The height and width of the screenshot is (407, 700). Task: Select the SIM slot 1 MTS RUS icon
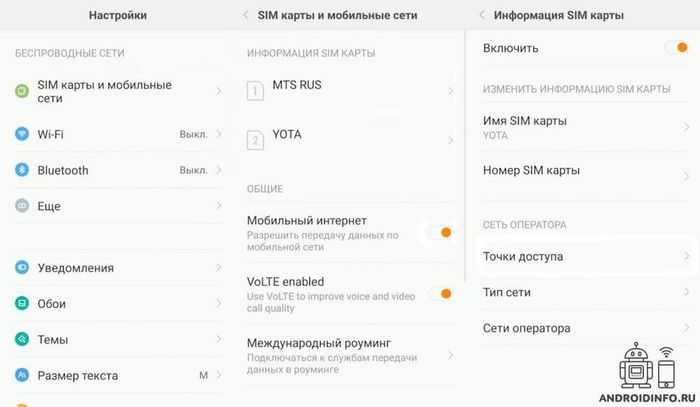click(x=255, y=91)
